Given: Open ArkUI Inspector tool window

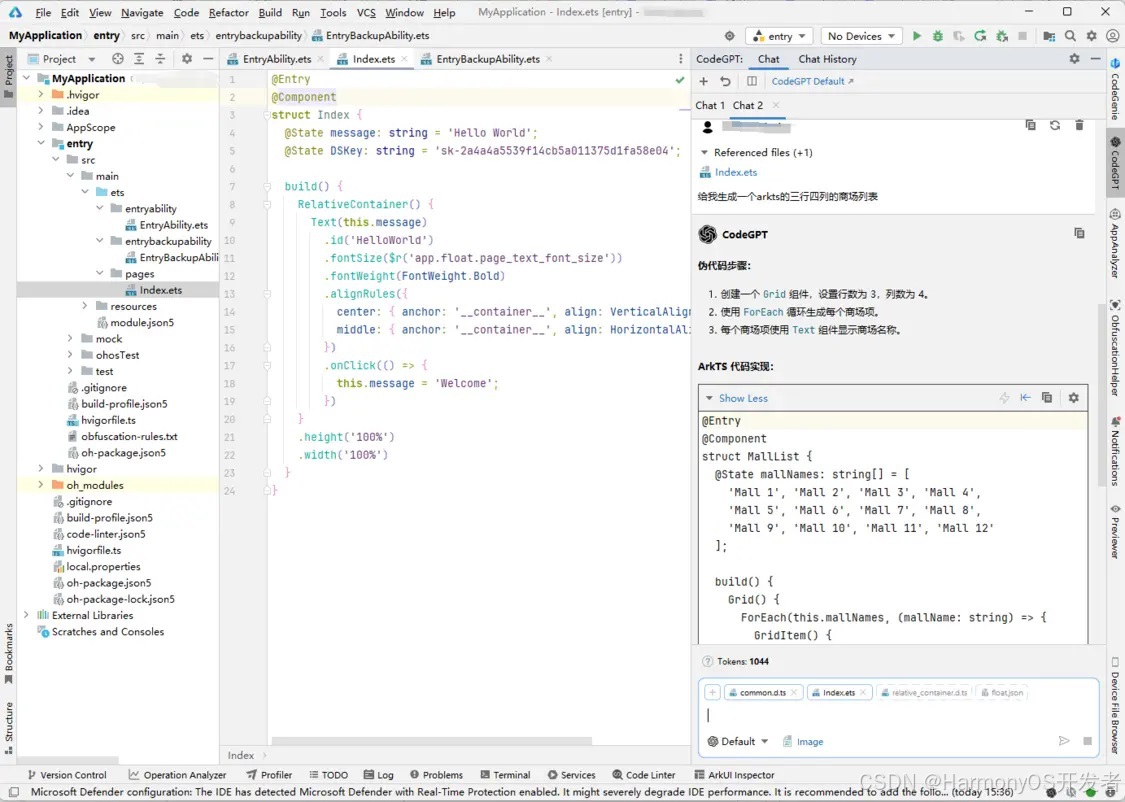Looking at the screenshot, I should click(735, 775).
